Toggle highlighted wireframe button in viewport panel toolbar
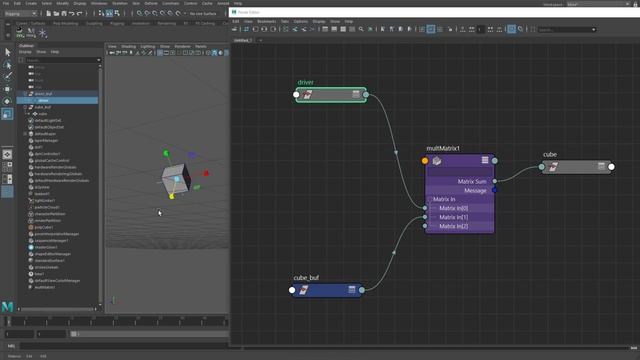This screenshot has width=640, height=360. (214, 53)
